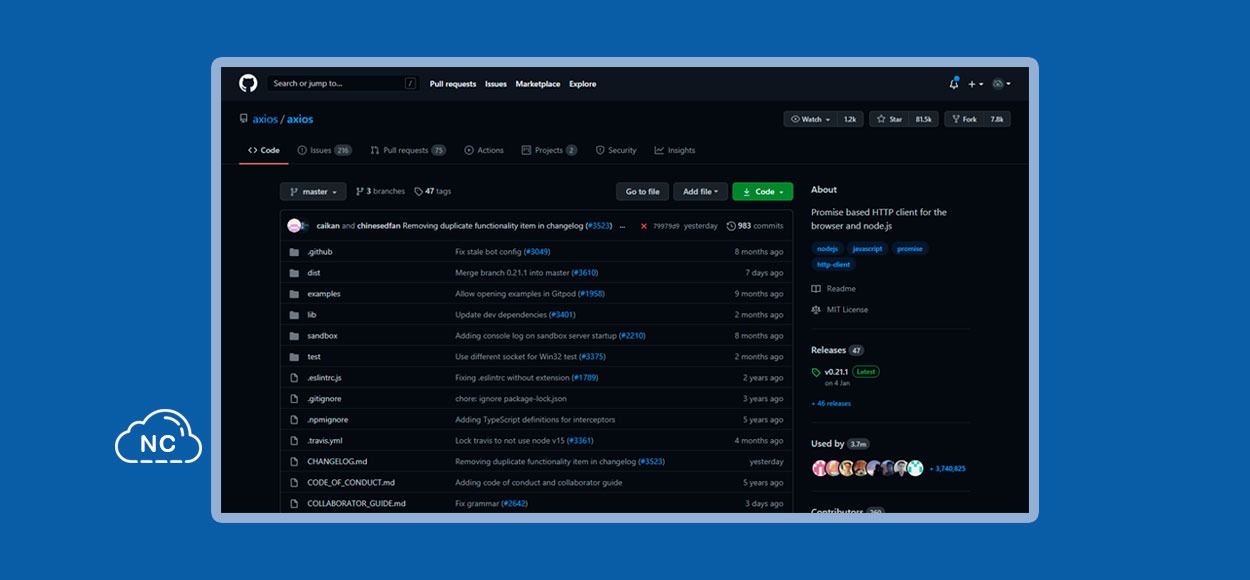Click the commit author avatar next to caikan

pos(294,226)
